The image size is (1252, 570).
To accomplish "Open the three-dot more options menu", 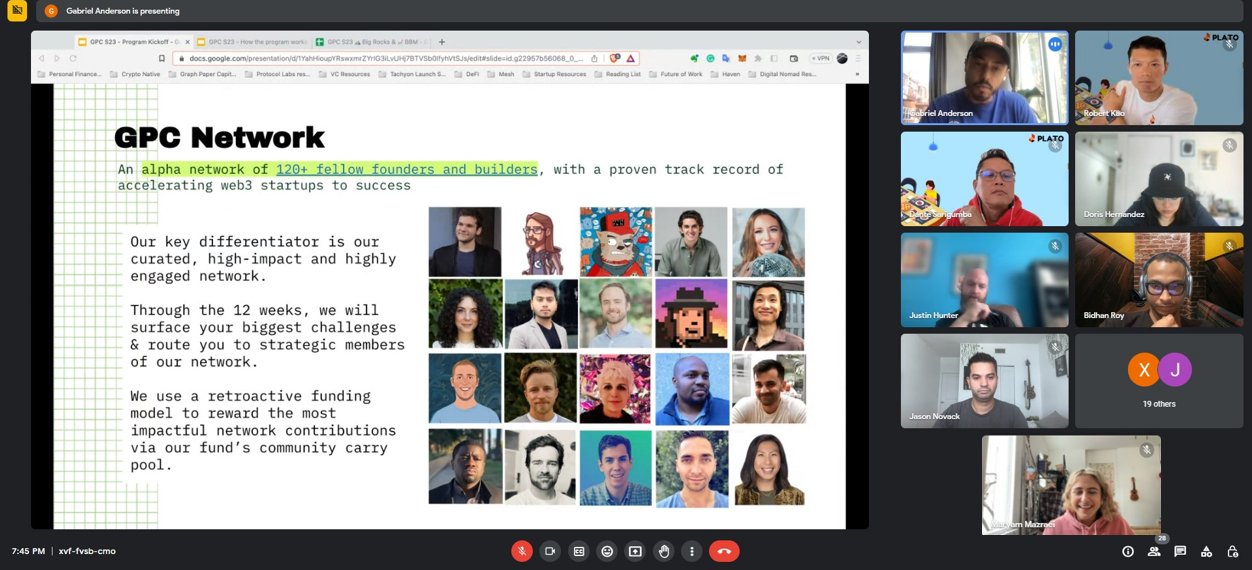I will 691,551.
